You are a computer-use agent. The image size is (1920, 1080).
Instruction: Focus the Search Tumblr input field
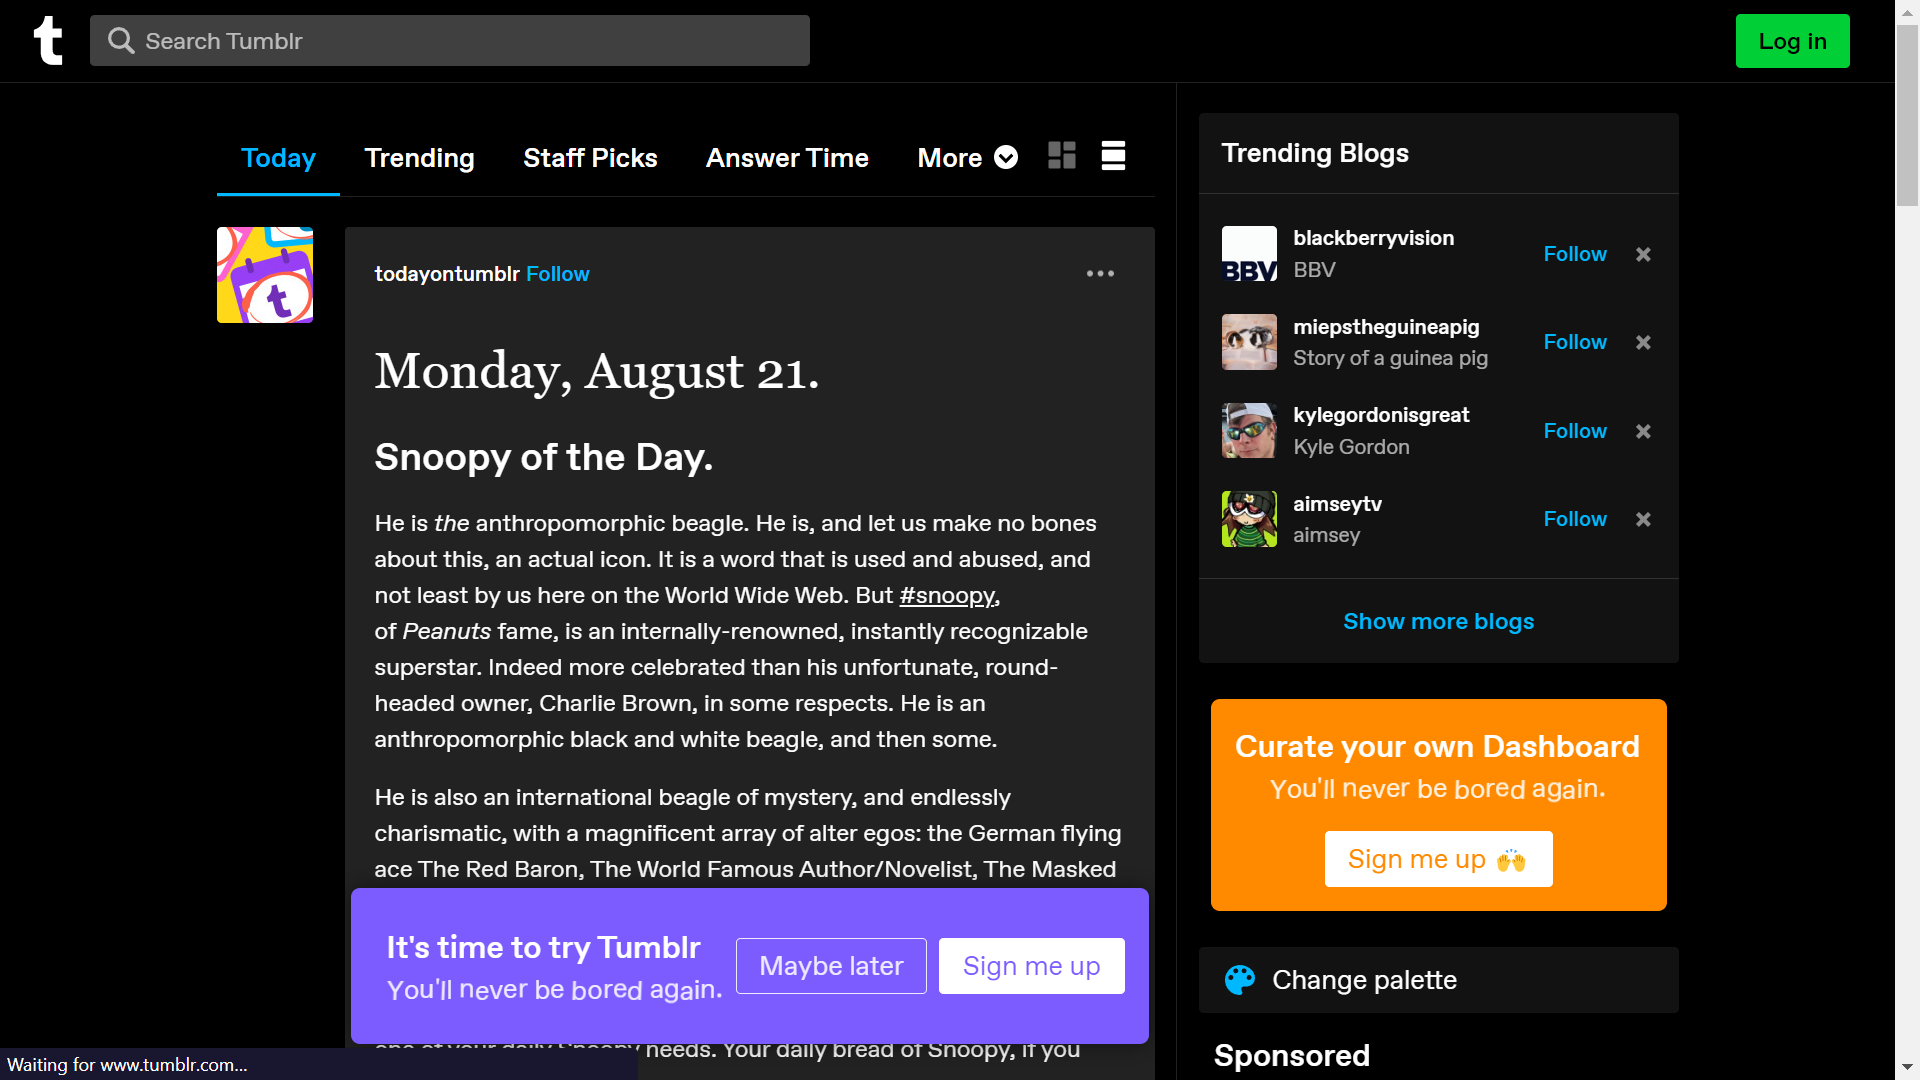click(x=450, y=41)
